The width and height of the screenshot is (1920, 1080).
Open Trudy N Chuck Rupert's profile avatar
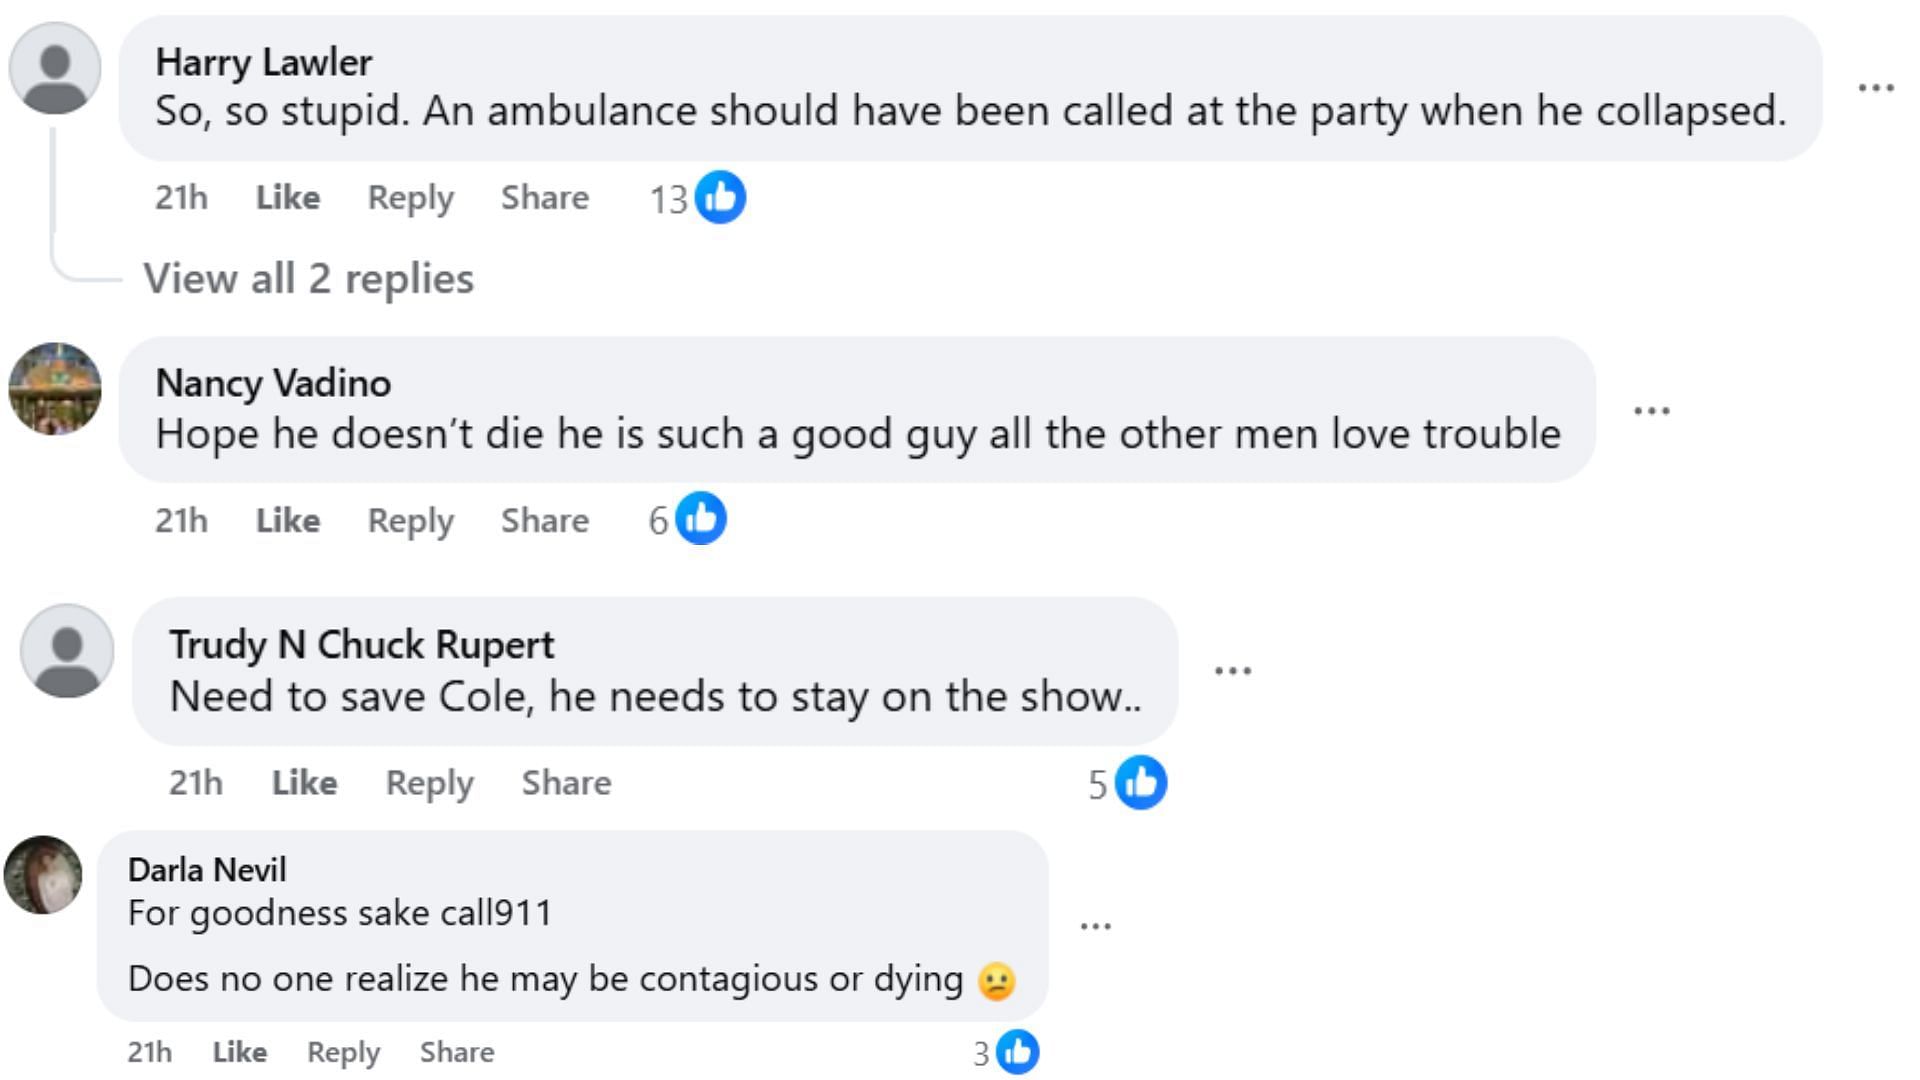pos(67,650)
